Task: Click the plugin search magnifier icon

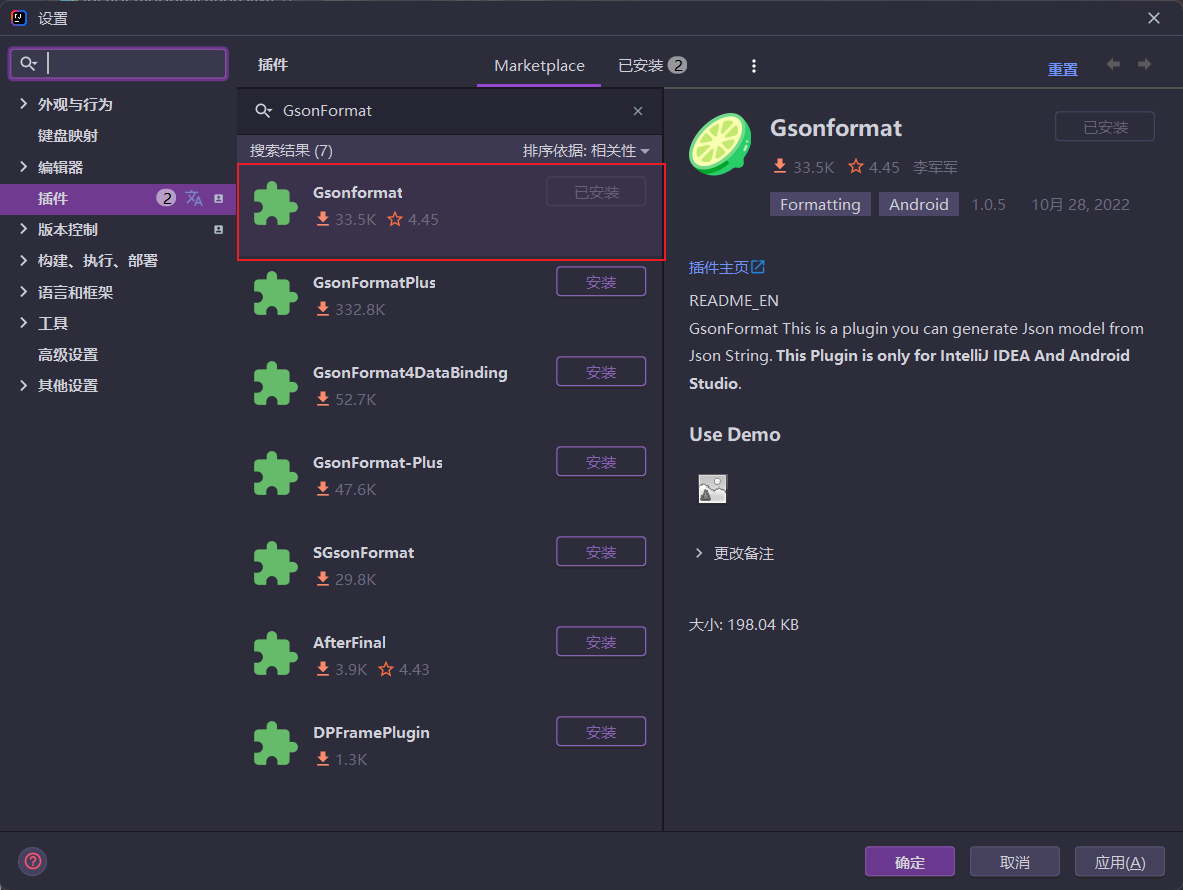Action: (263, 111)
